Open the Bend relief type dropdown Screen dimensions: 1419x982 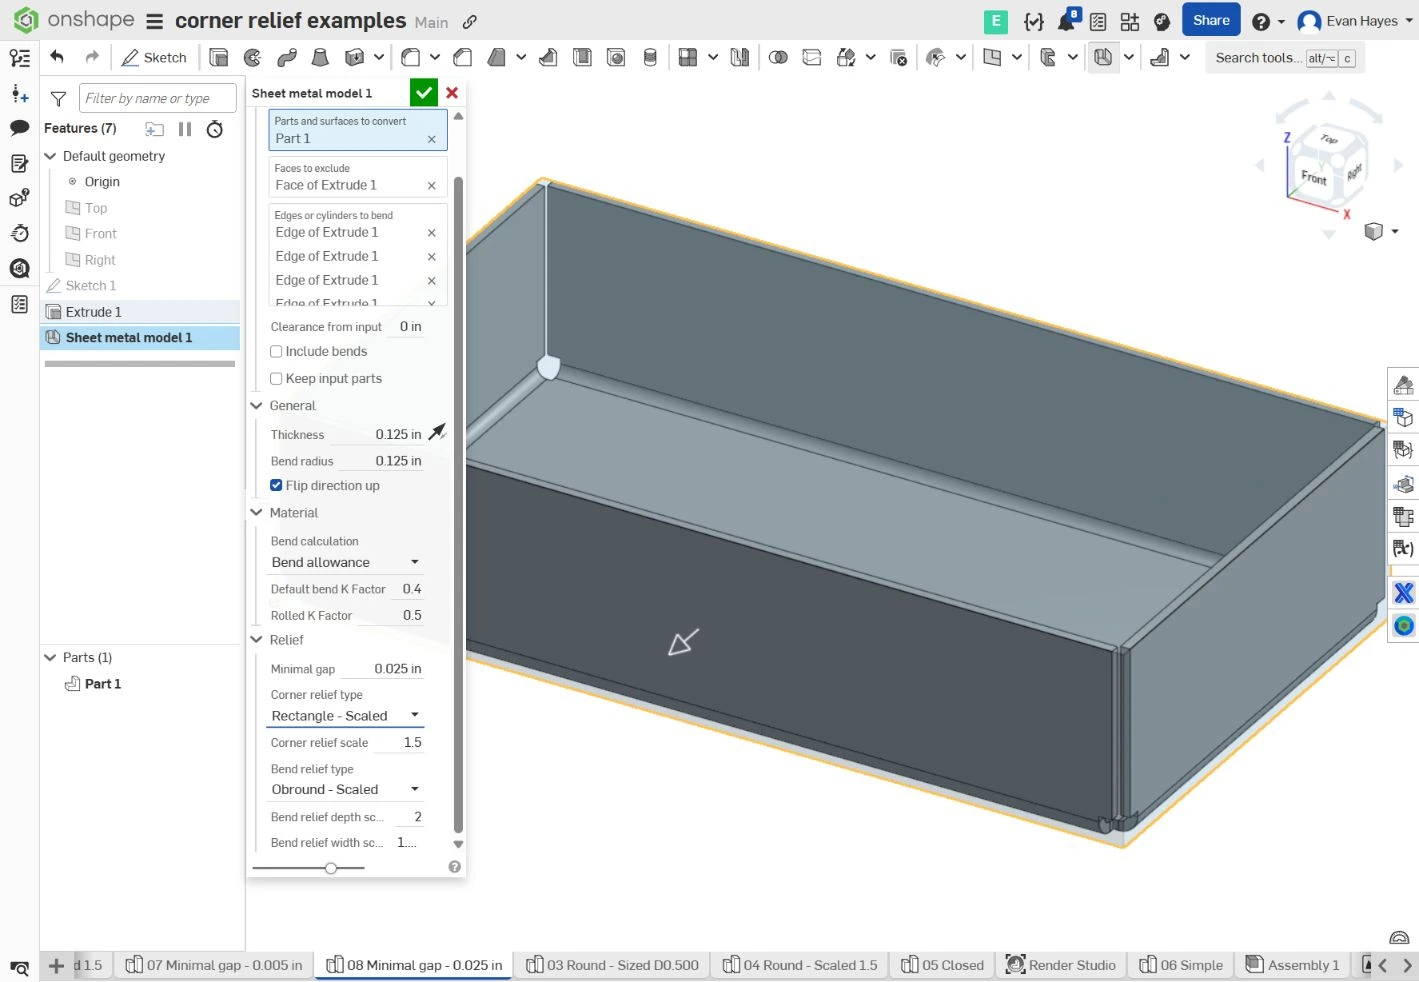[x=346, y=790]
